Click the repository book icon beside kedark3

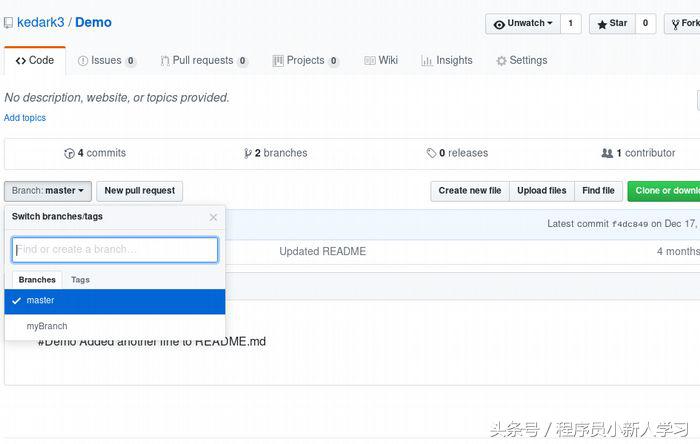pyautogui.click(x=8, y=23)
